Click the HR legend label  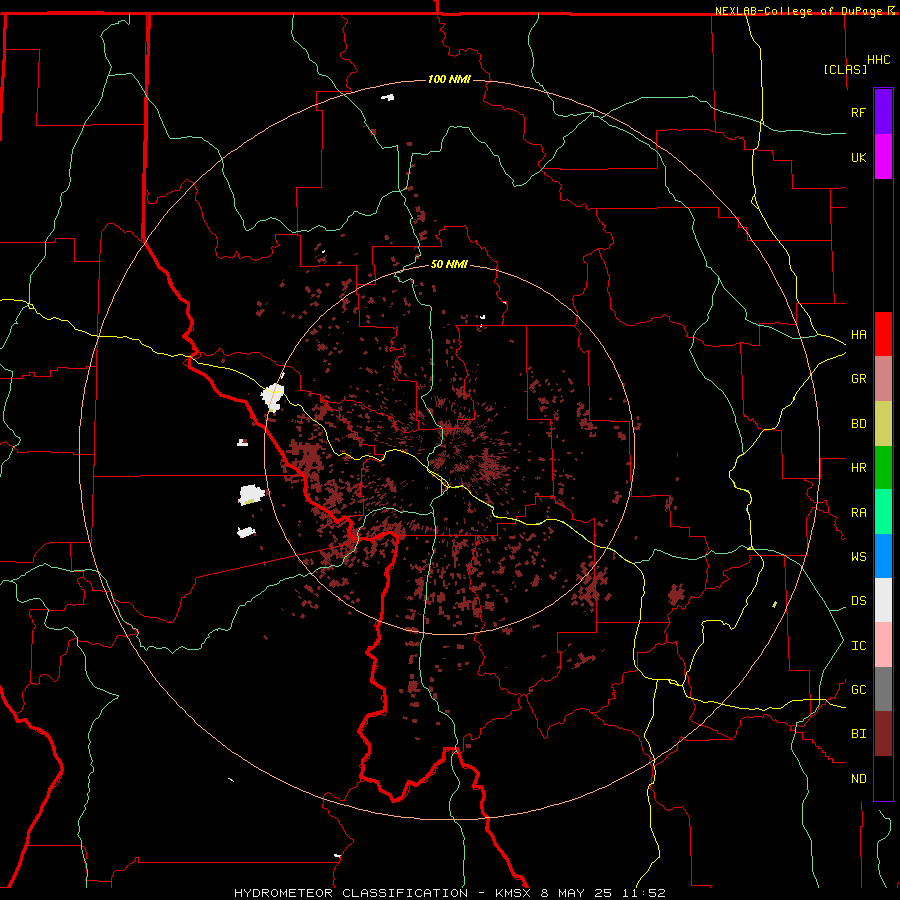pyautogui.click(x=858, y=468)
